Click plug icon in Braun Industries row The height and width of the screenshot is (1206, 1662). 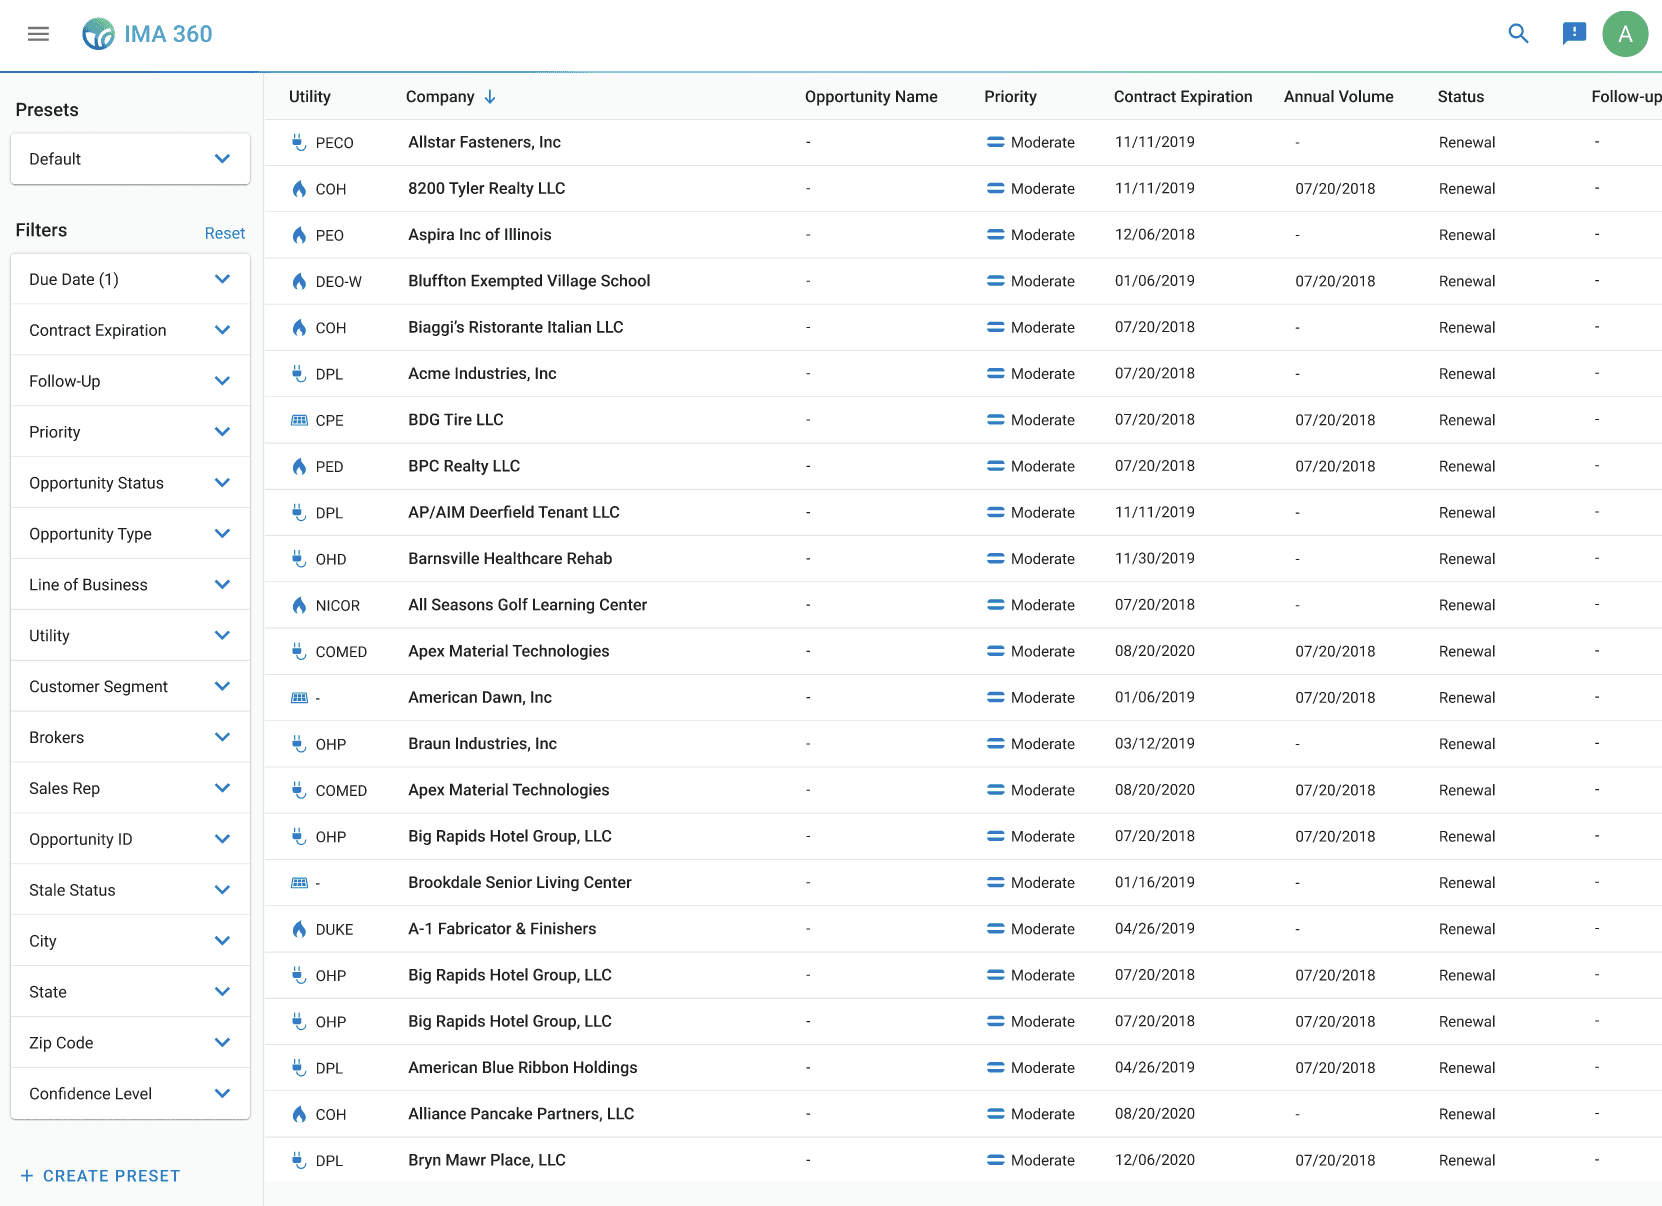(298, 744)
